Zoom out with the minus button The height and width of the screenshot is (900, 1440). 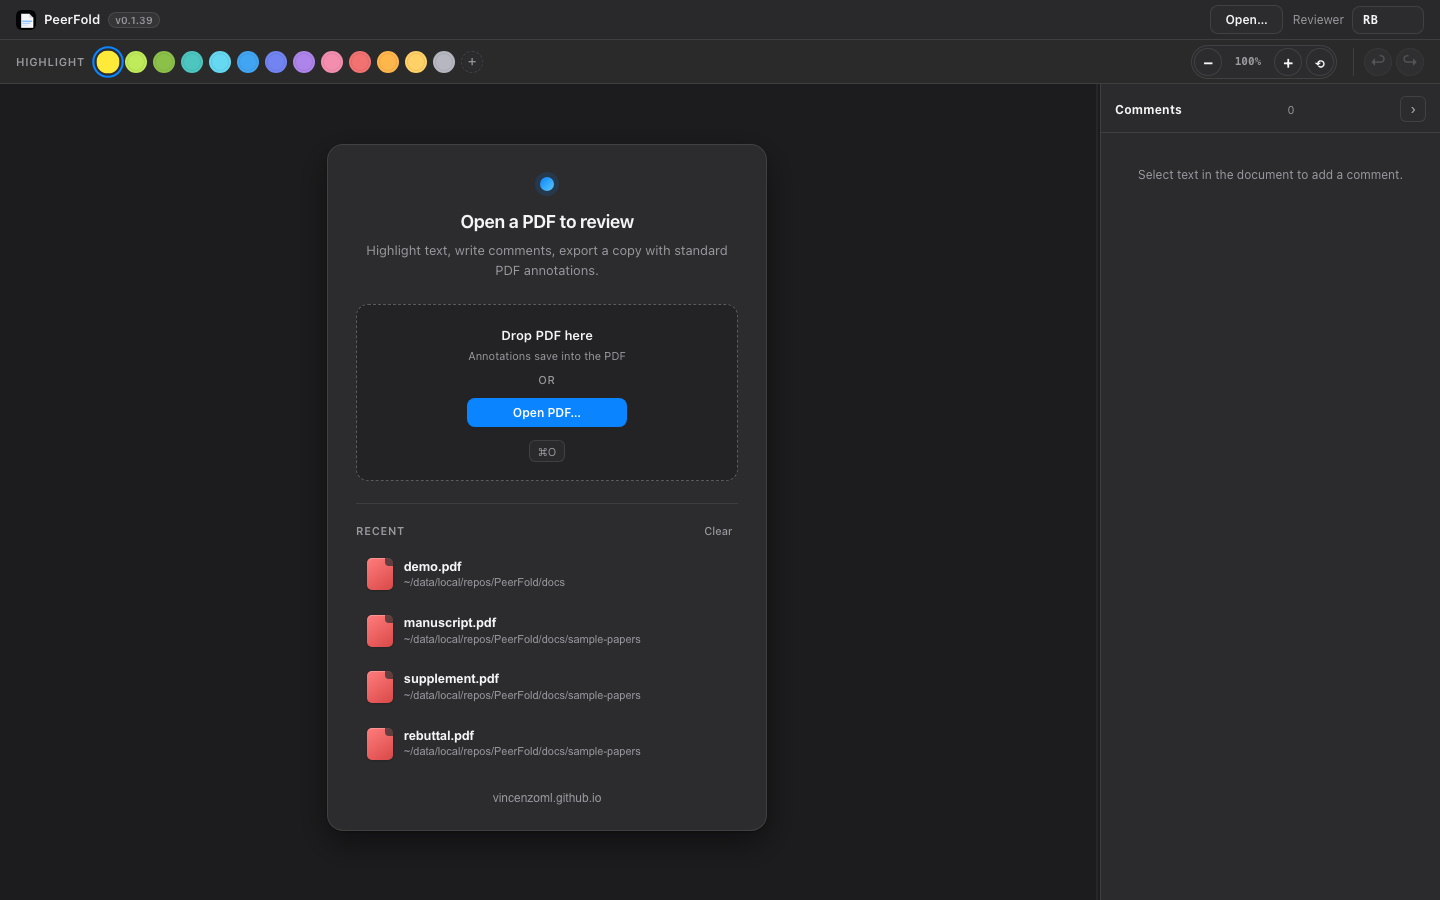(x=1208, y=62)
